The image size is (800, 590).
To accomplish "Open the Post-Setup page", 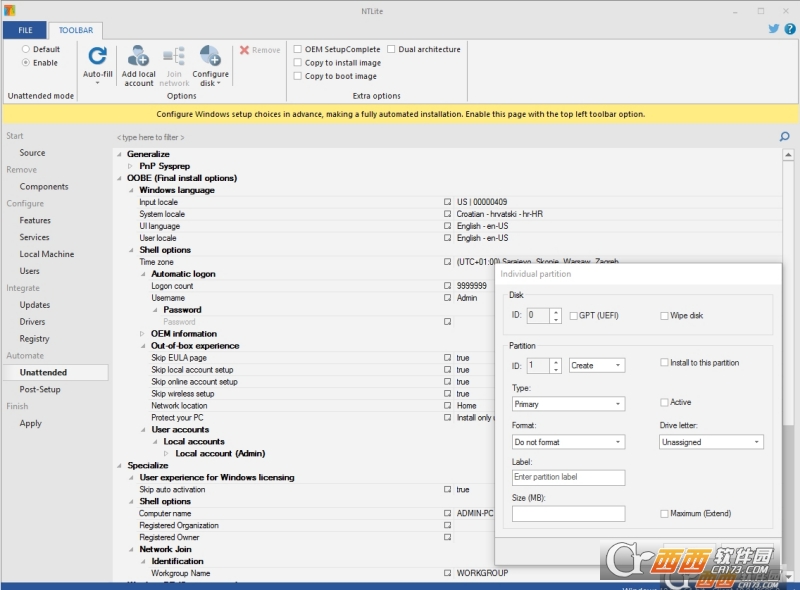I will (x=40, y=389).
